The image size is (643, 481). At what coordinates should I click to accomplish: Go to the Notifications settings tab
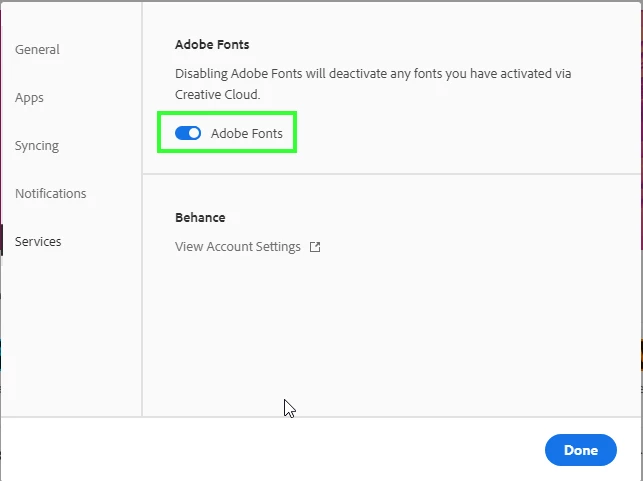click(x=50, y=194)
